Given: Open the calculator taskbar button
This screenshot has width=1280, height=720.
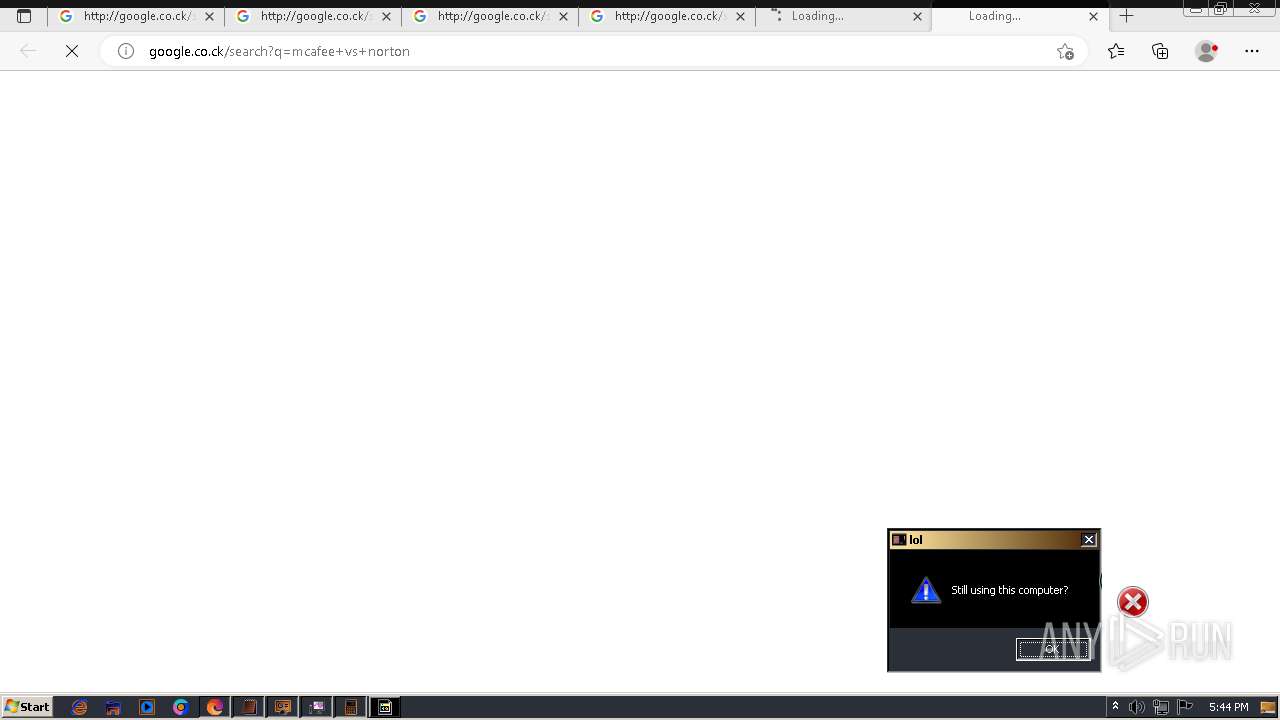Looking at the screenshot, I should 351,707.
